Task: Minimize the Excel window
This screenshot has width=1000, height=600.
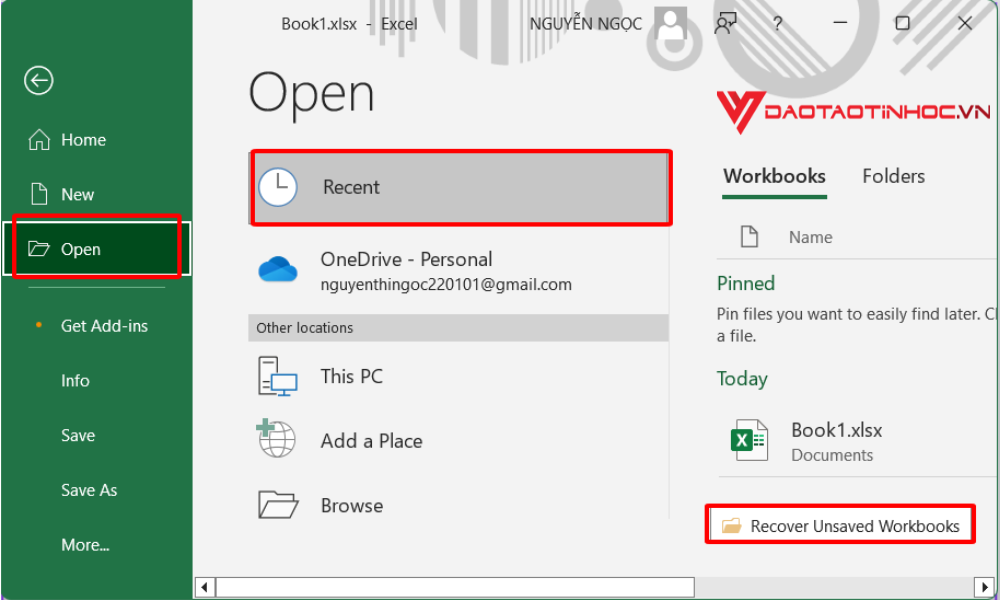Action: 840,24
